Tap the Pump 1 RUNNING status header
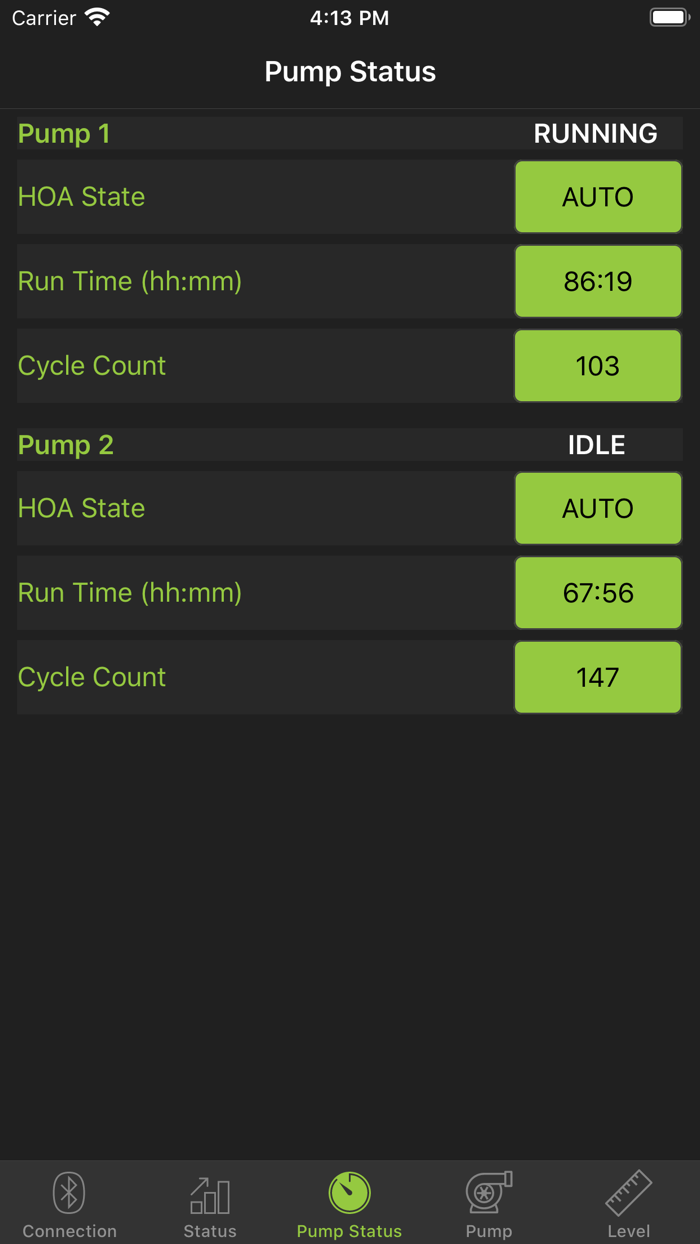 595,134
